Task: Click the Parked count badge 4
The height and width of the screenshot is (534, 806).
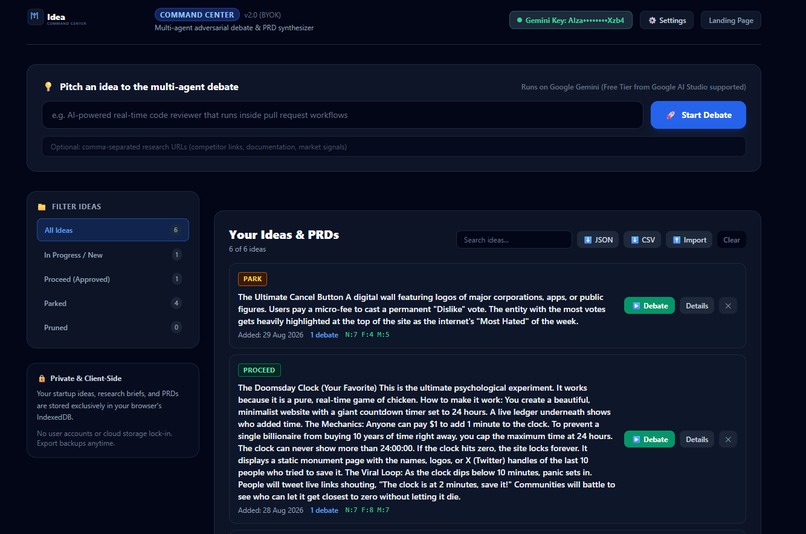Action: point(176,303)
